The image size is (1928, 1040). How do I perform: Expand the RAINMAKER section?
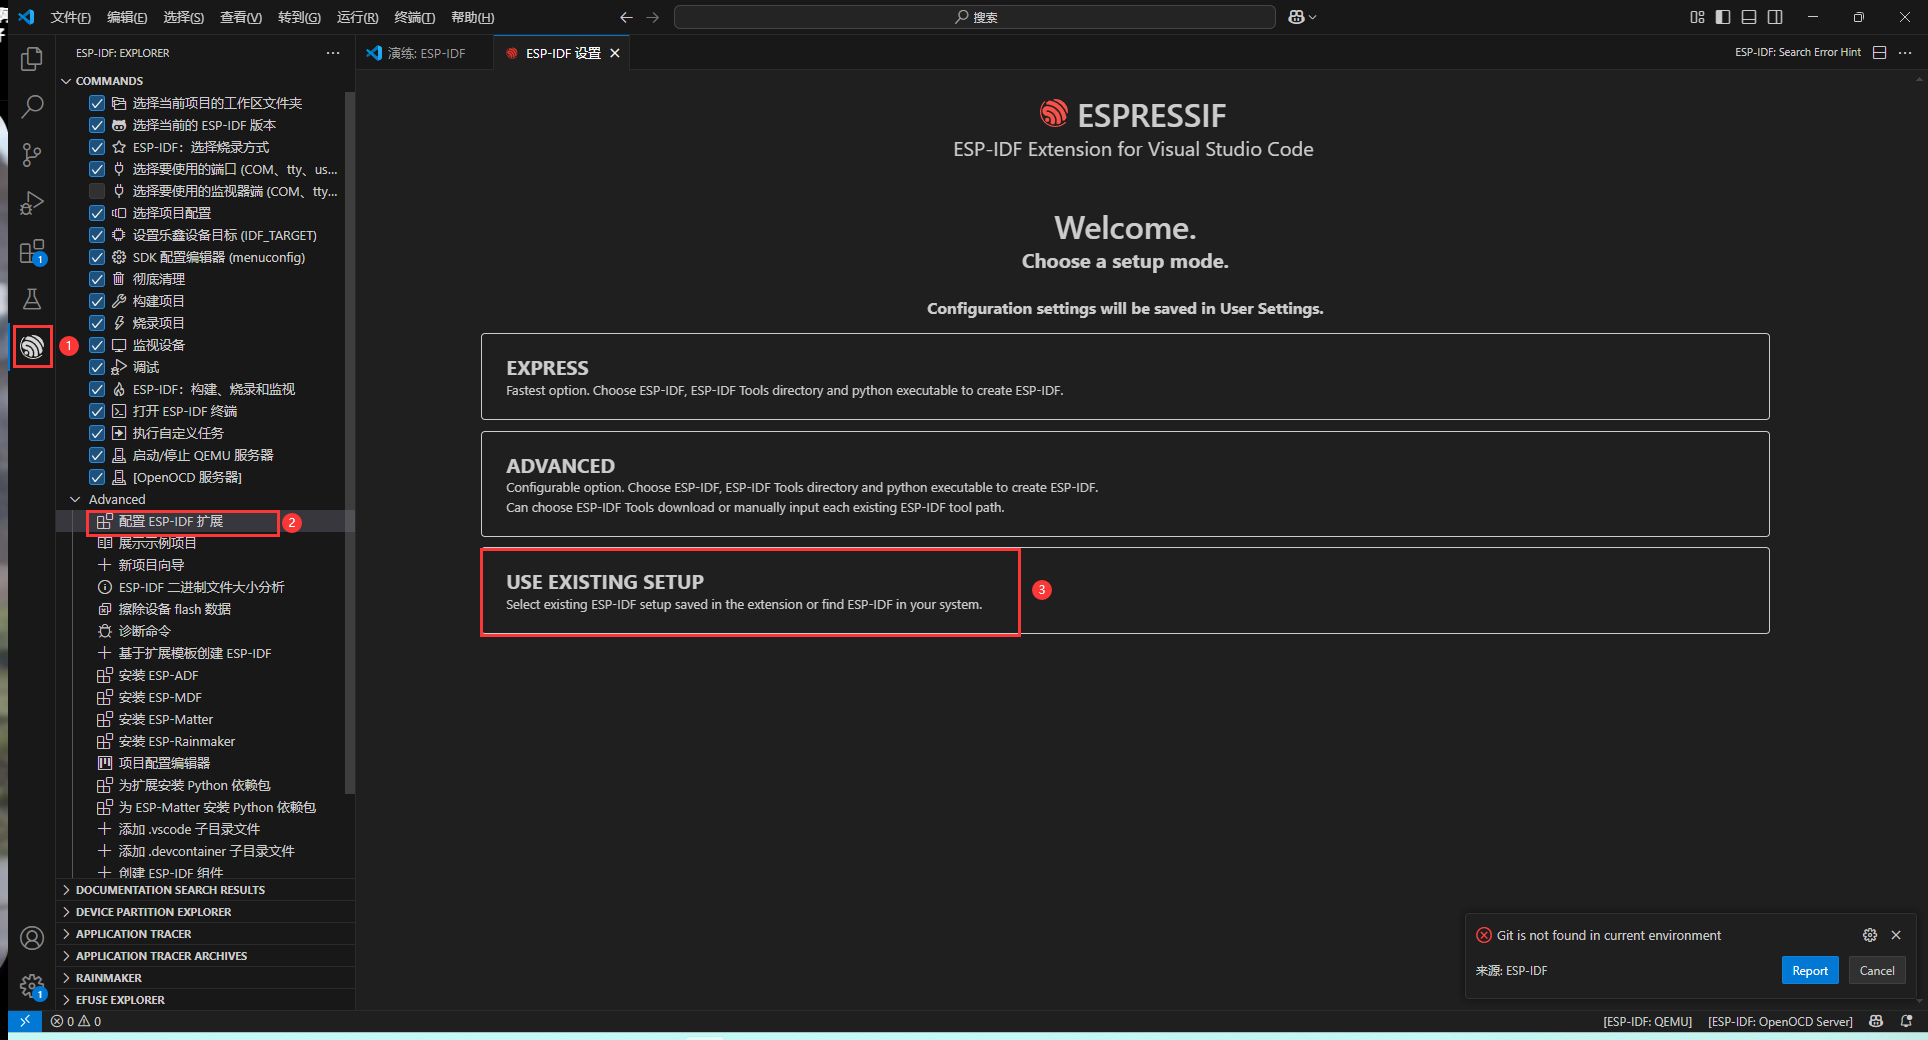point(205,978)
